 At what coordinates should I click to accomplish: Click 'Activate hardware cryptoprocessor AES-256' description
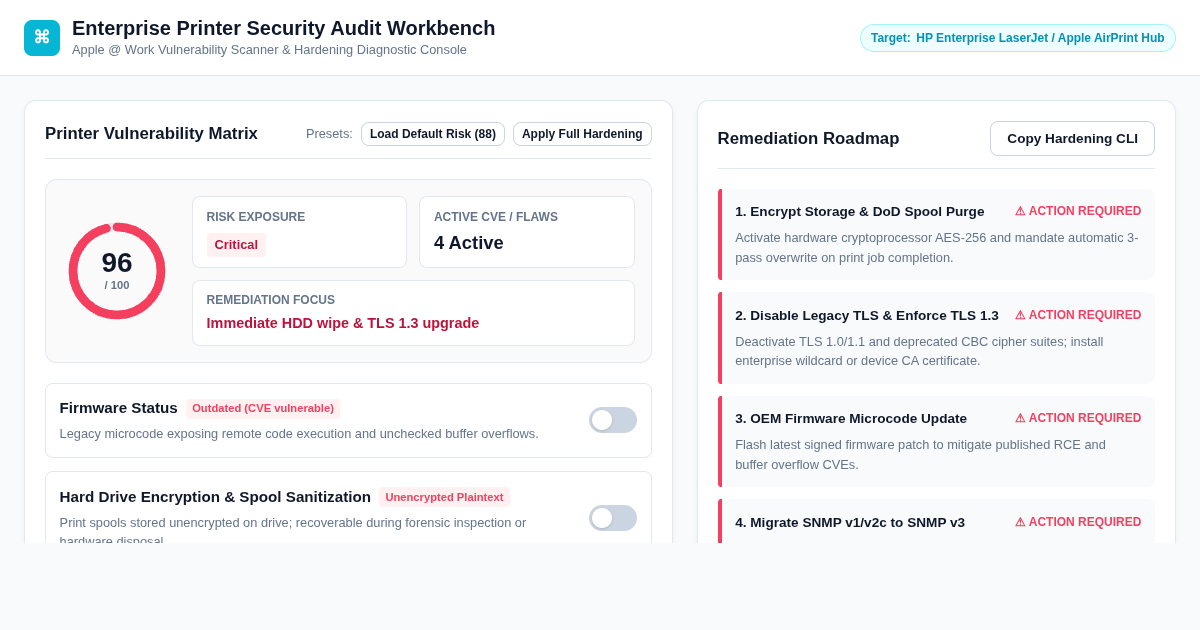pyautogui.click(x=937, y=247)
